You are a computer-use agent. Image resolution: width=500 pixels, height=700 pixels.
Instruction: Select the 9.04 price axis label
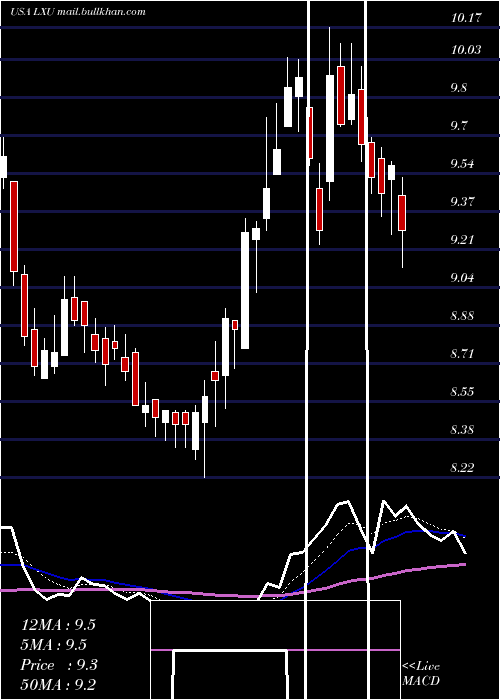[x=462, y=278]
